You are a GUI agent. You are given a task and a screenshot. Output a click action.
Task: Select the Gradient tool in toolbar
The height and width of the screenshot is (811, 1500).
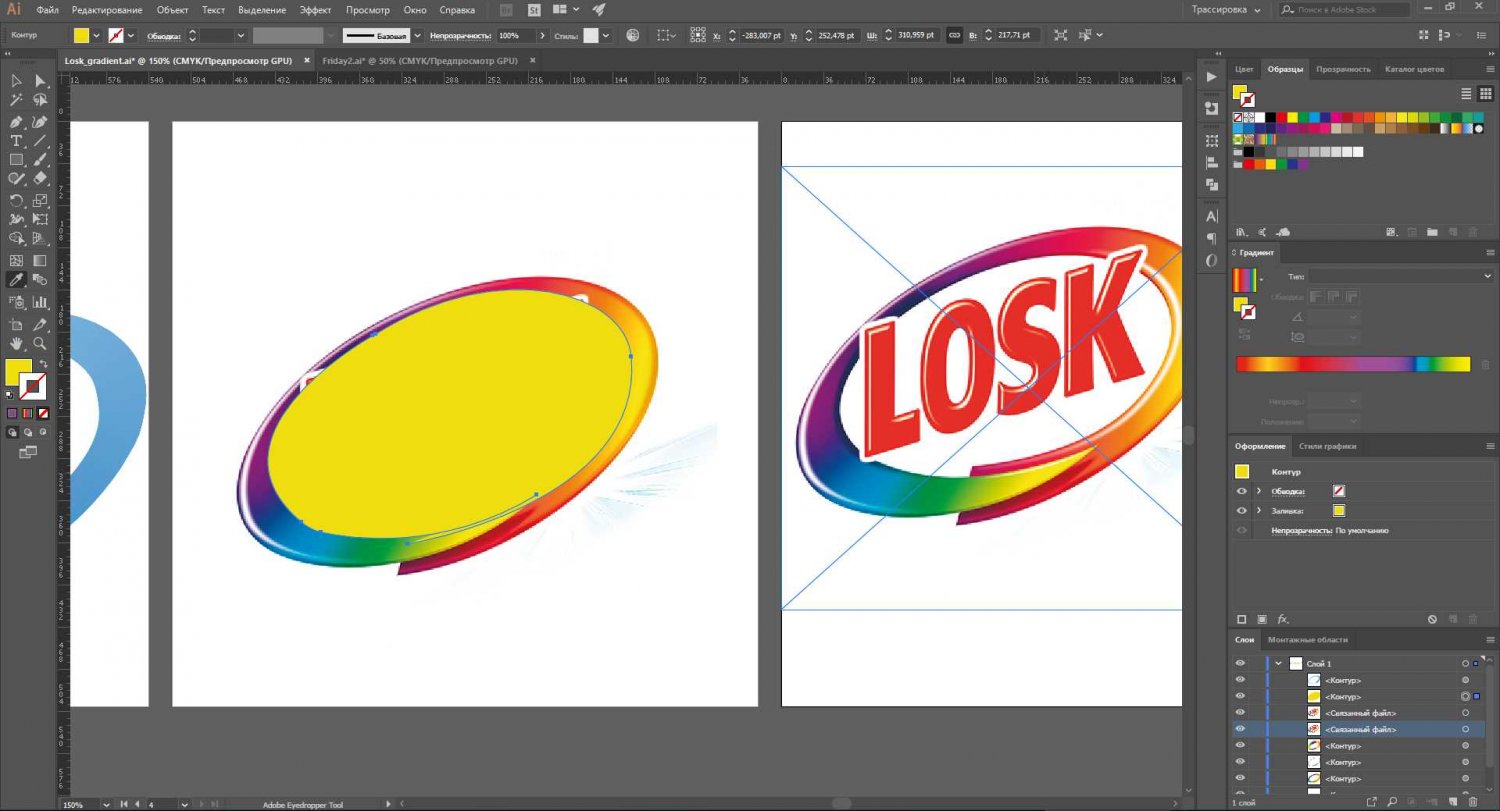(x=40, y=261)
